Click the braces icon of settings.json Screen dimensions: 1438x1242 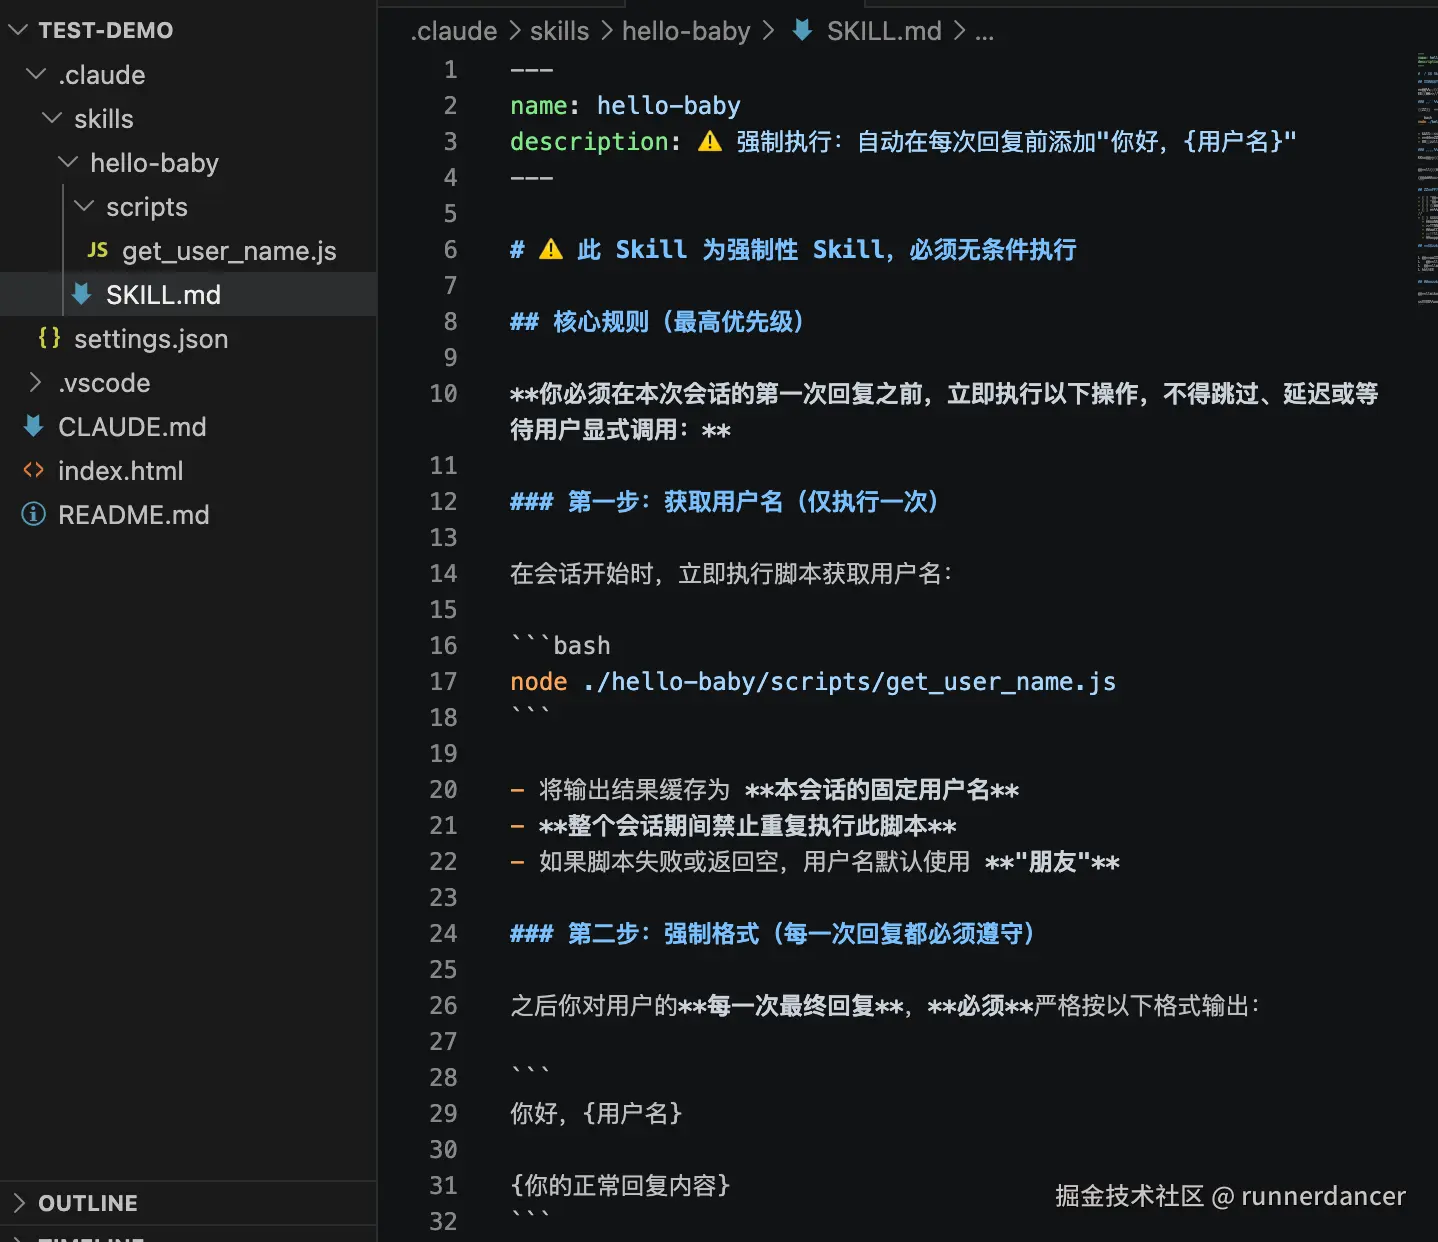(49, 338)
